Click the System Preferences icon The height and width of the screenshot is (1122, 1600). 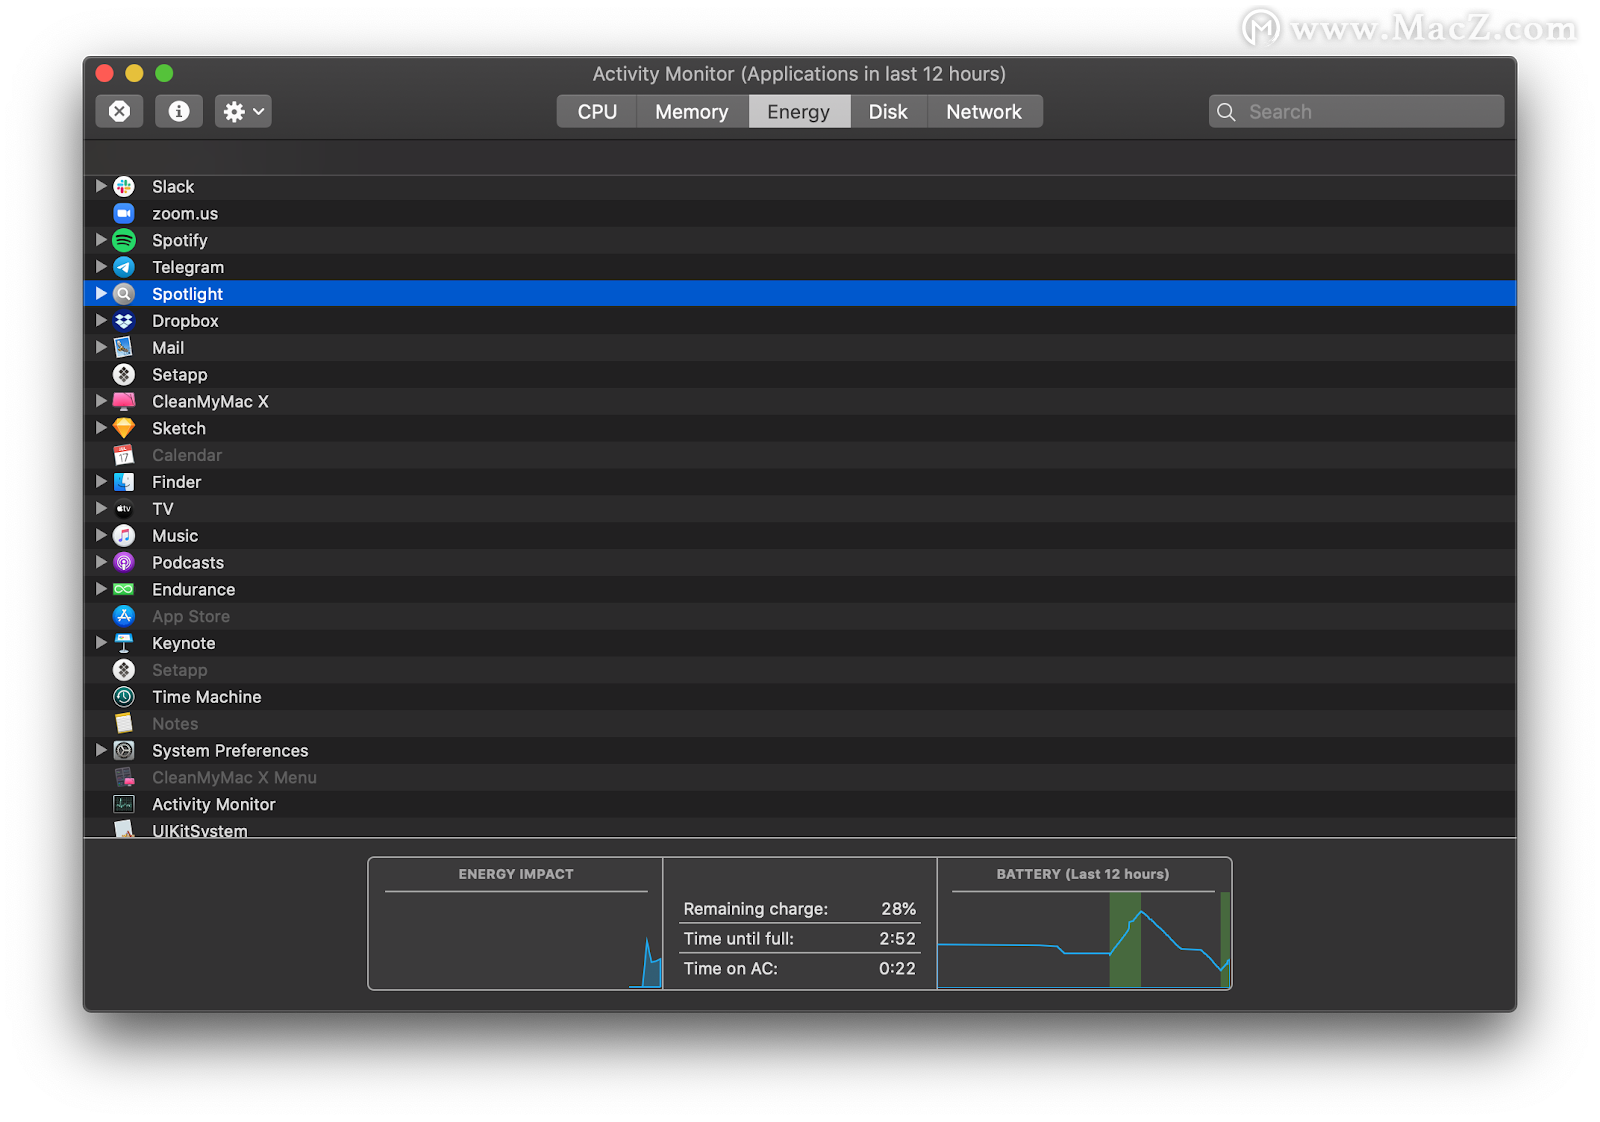tap(124, 751)
